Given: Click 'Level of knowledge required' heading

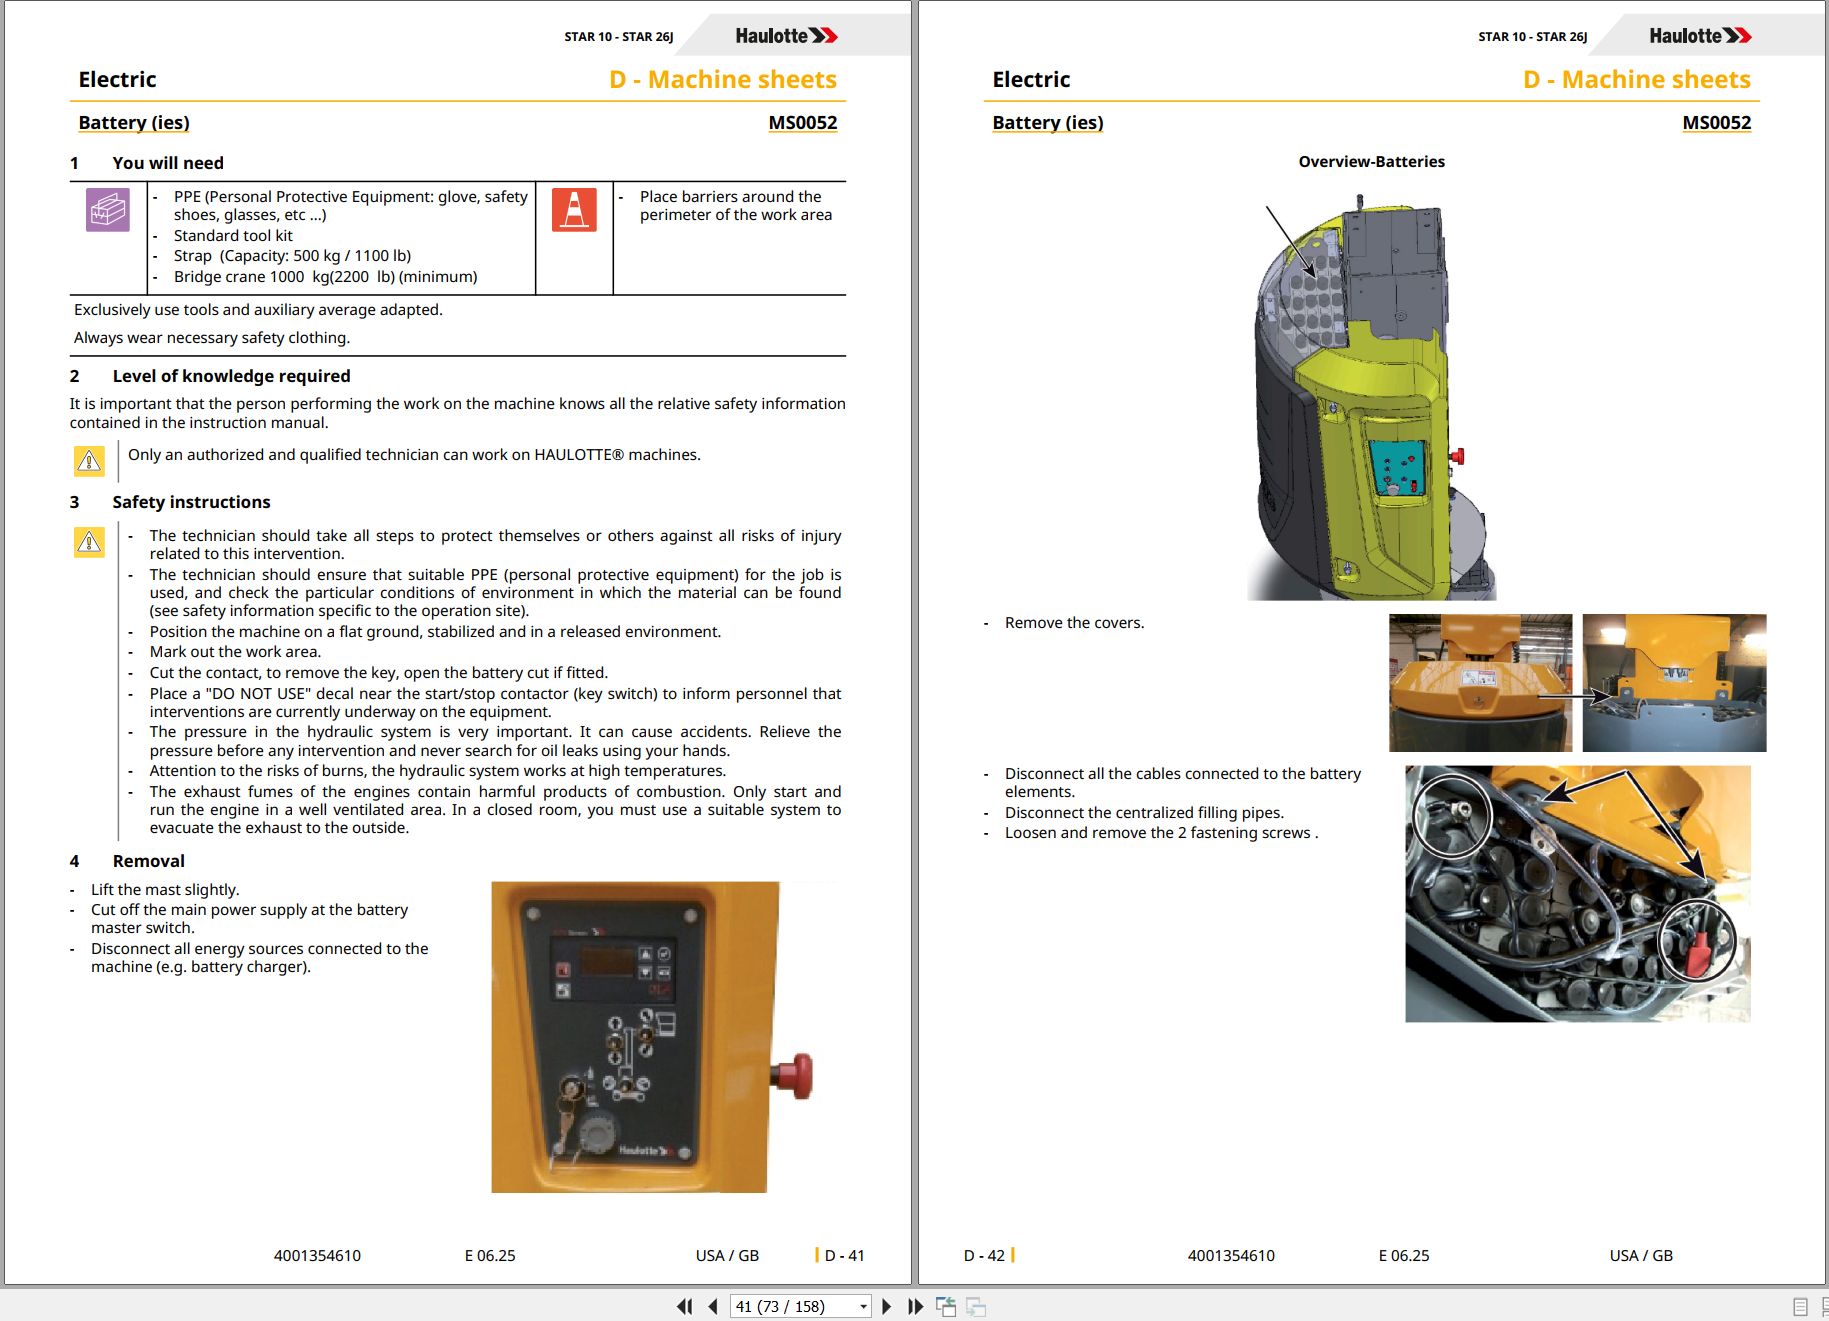Looking at the screenshot, I should click(231, 376).
